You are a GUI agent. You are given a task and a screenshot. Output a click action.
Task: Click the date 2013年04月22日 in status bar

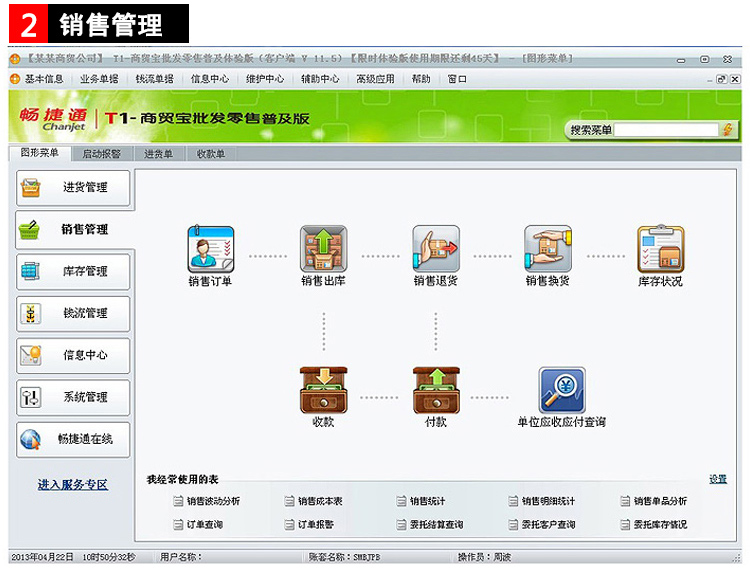point(43,557)
